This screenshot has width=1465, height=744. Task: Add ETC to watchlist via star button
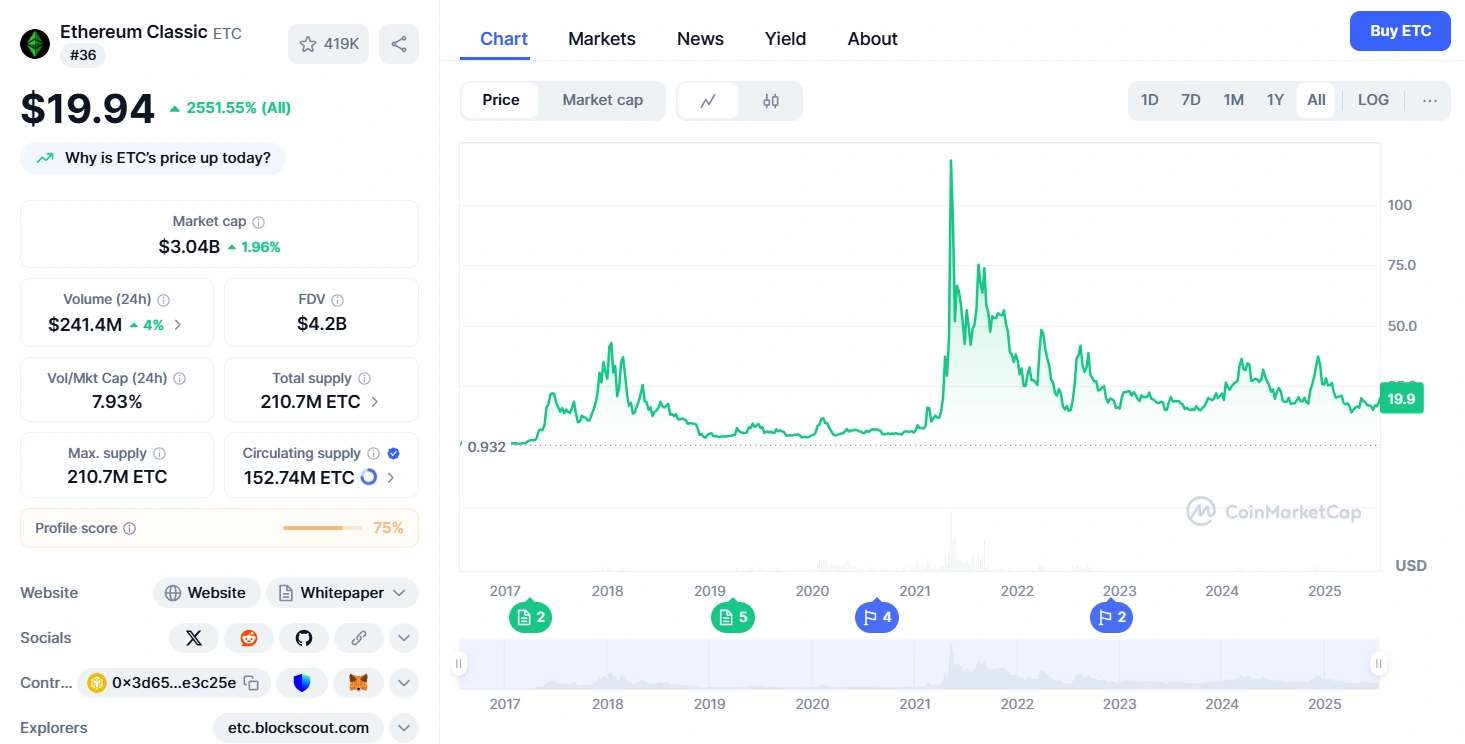[329, 44]
